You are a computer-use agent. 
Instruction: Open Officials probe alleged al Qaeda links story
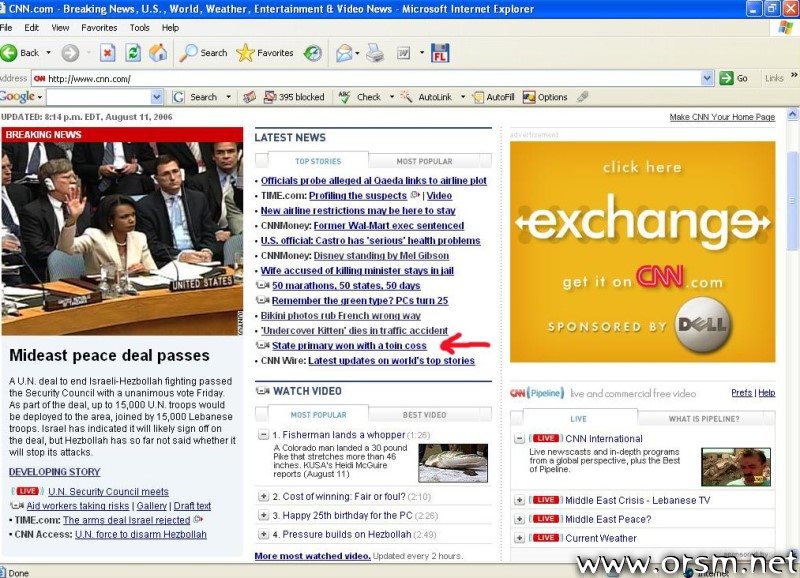(373, 181)
